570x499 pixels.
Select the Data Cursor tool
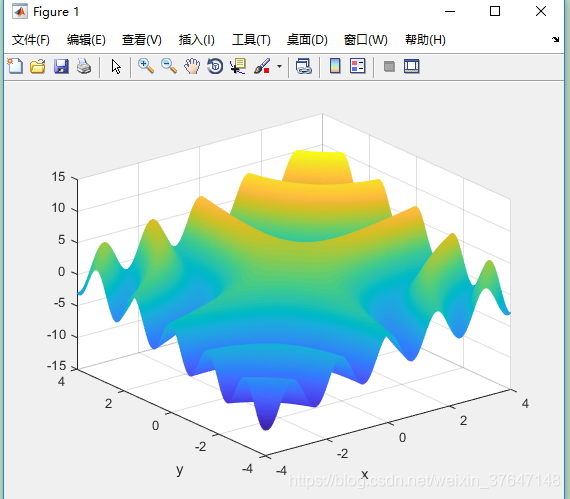pyautogui.click(x=238, y=67)
